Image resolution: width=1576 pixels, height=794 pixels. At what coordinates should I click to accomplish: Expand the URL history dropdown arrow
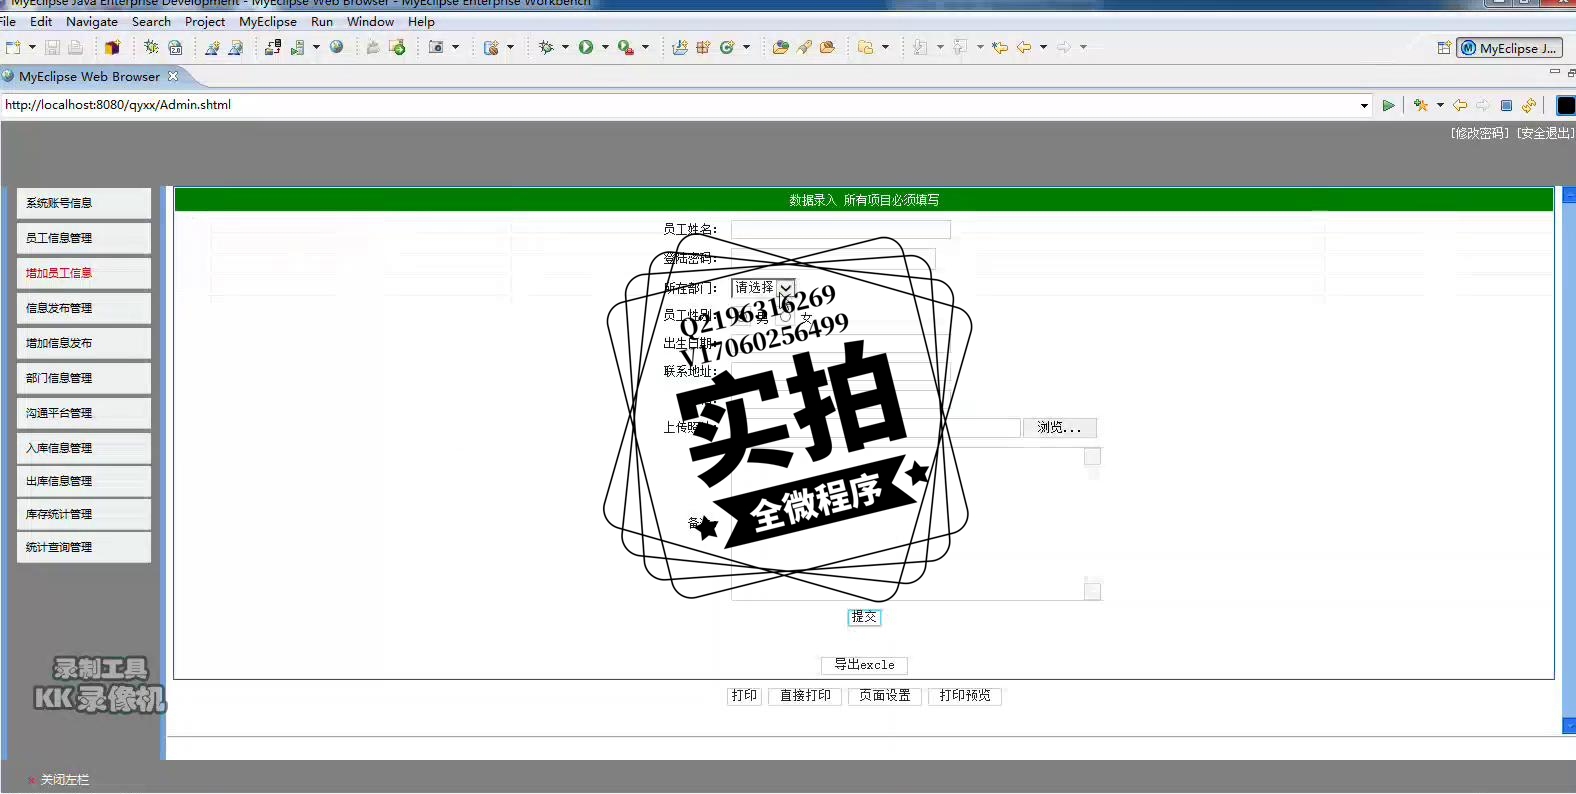tap(1365, 105)
